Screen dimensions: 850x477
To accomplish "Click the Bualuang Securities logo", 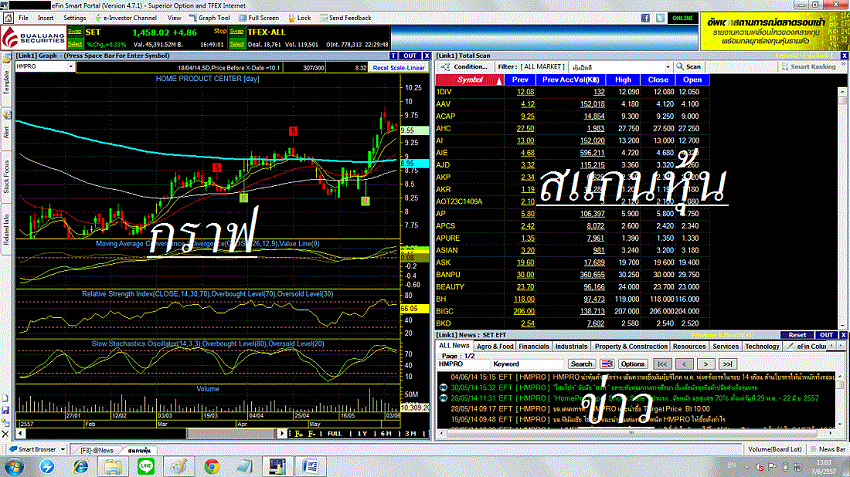I will [x=34, y=38].
